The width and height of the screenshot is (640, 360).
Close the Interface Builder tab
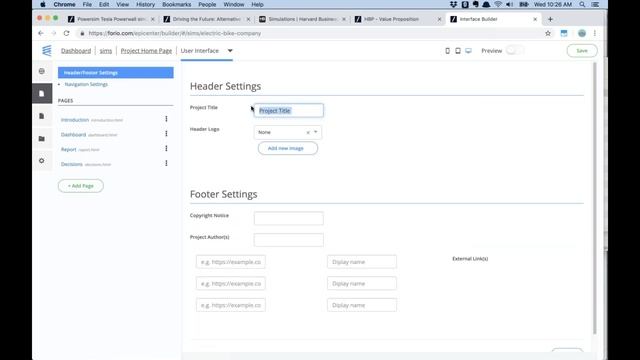tap(535, 19)
